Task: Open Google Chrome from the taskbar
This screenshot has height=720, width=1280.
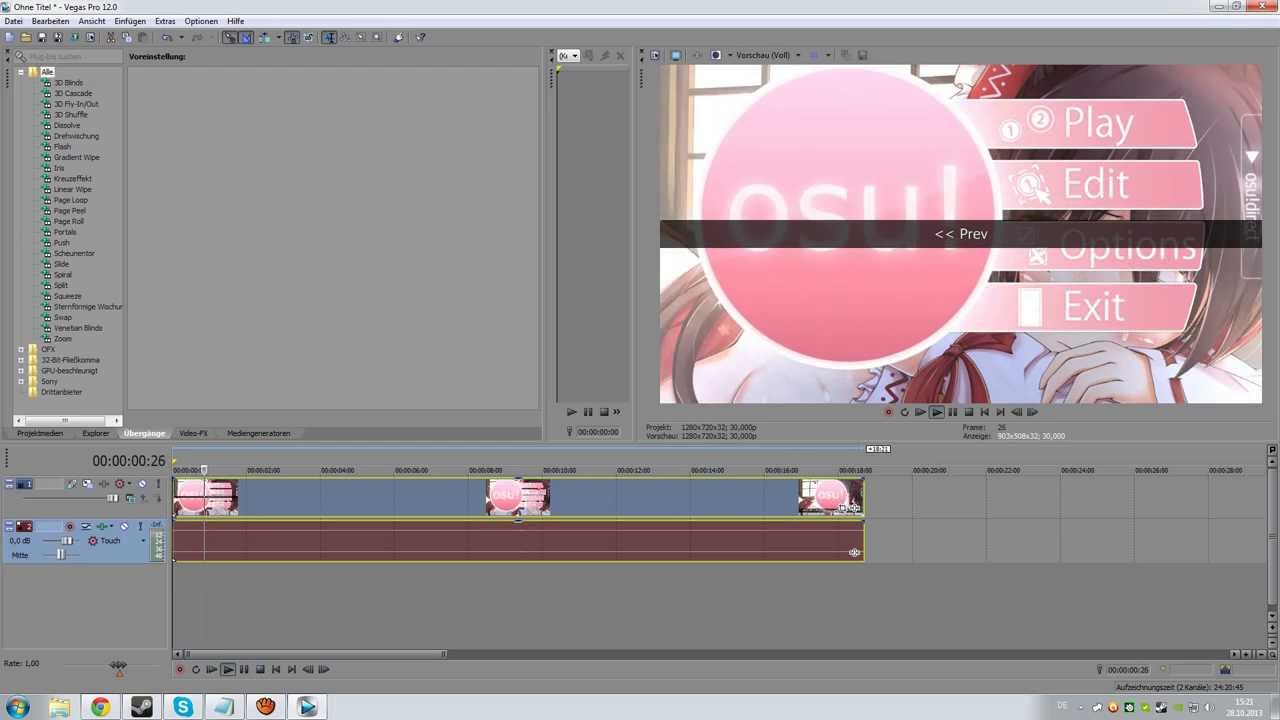Action: (100, 707)
